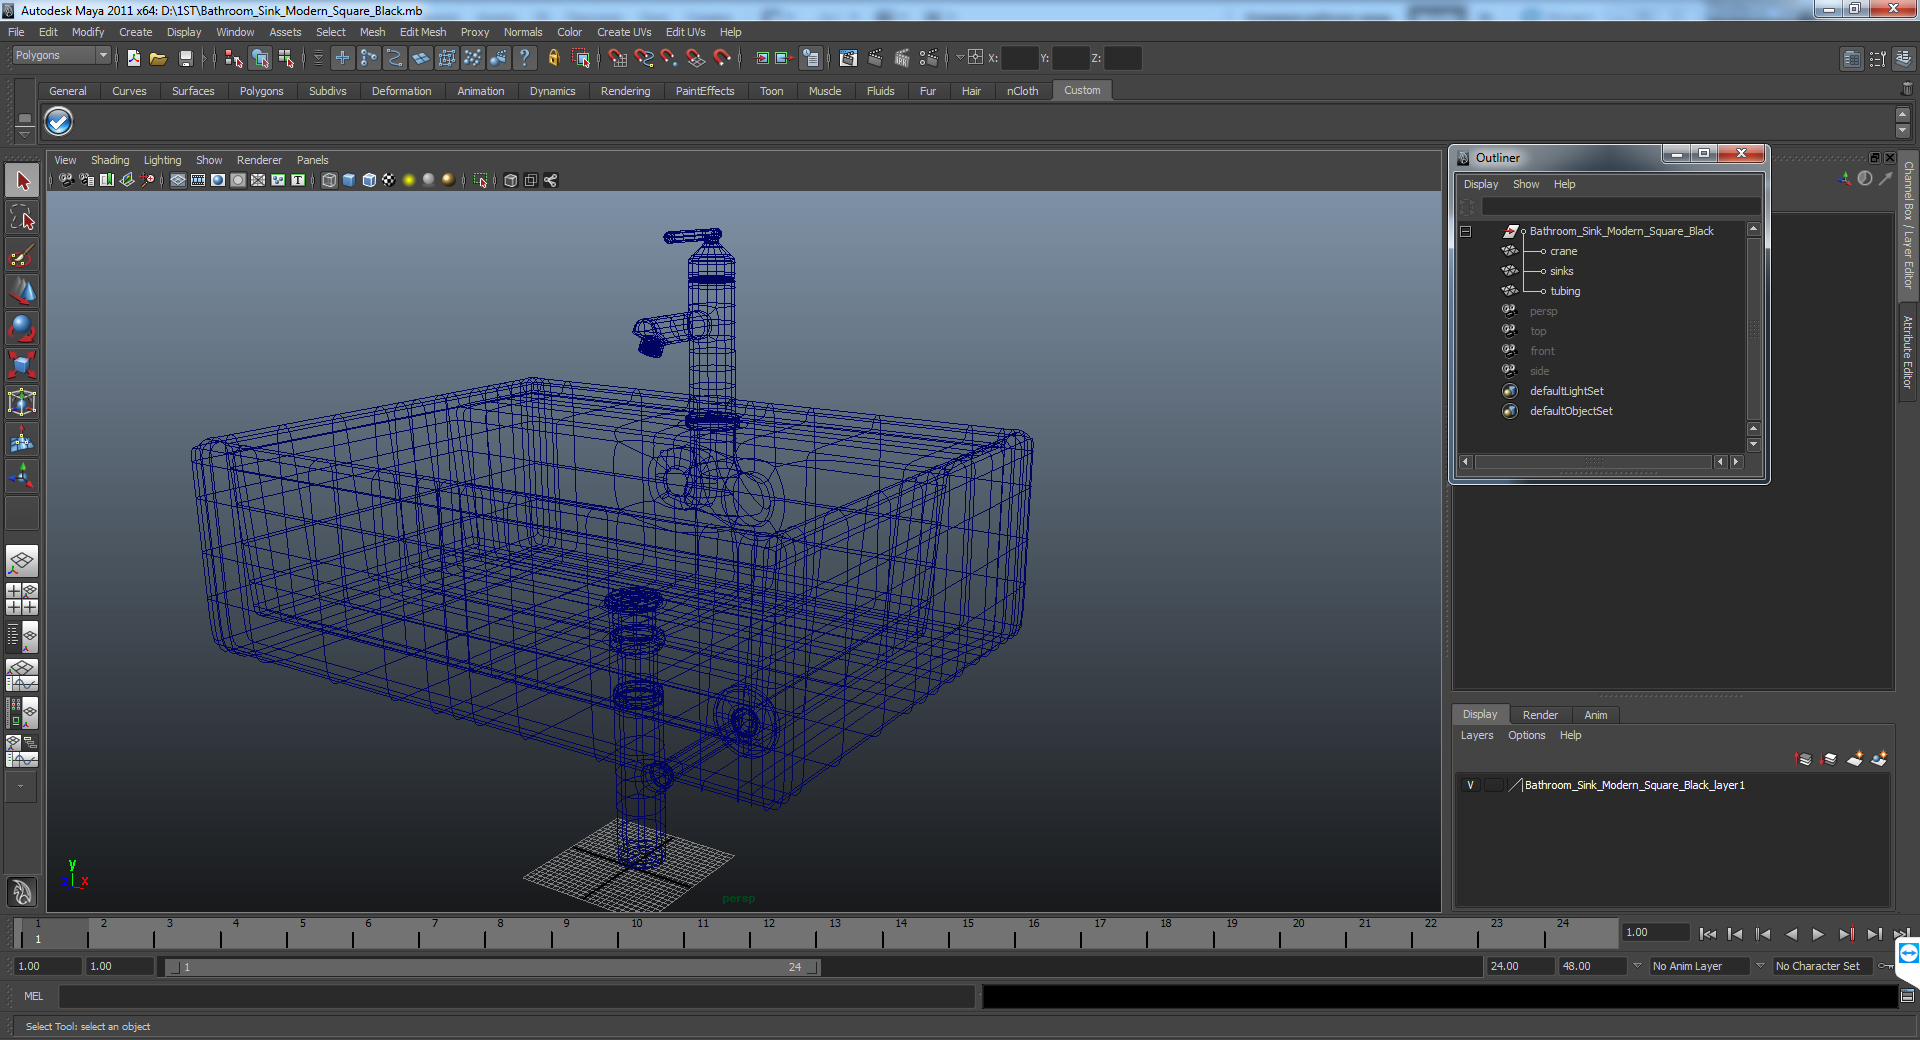This screenshot has height=1040, width=1920.
Task: Switch to four view pane layout
Action: (22, 598)
